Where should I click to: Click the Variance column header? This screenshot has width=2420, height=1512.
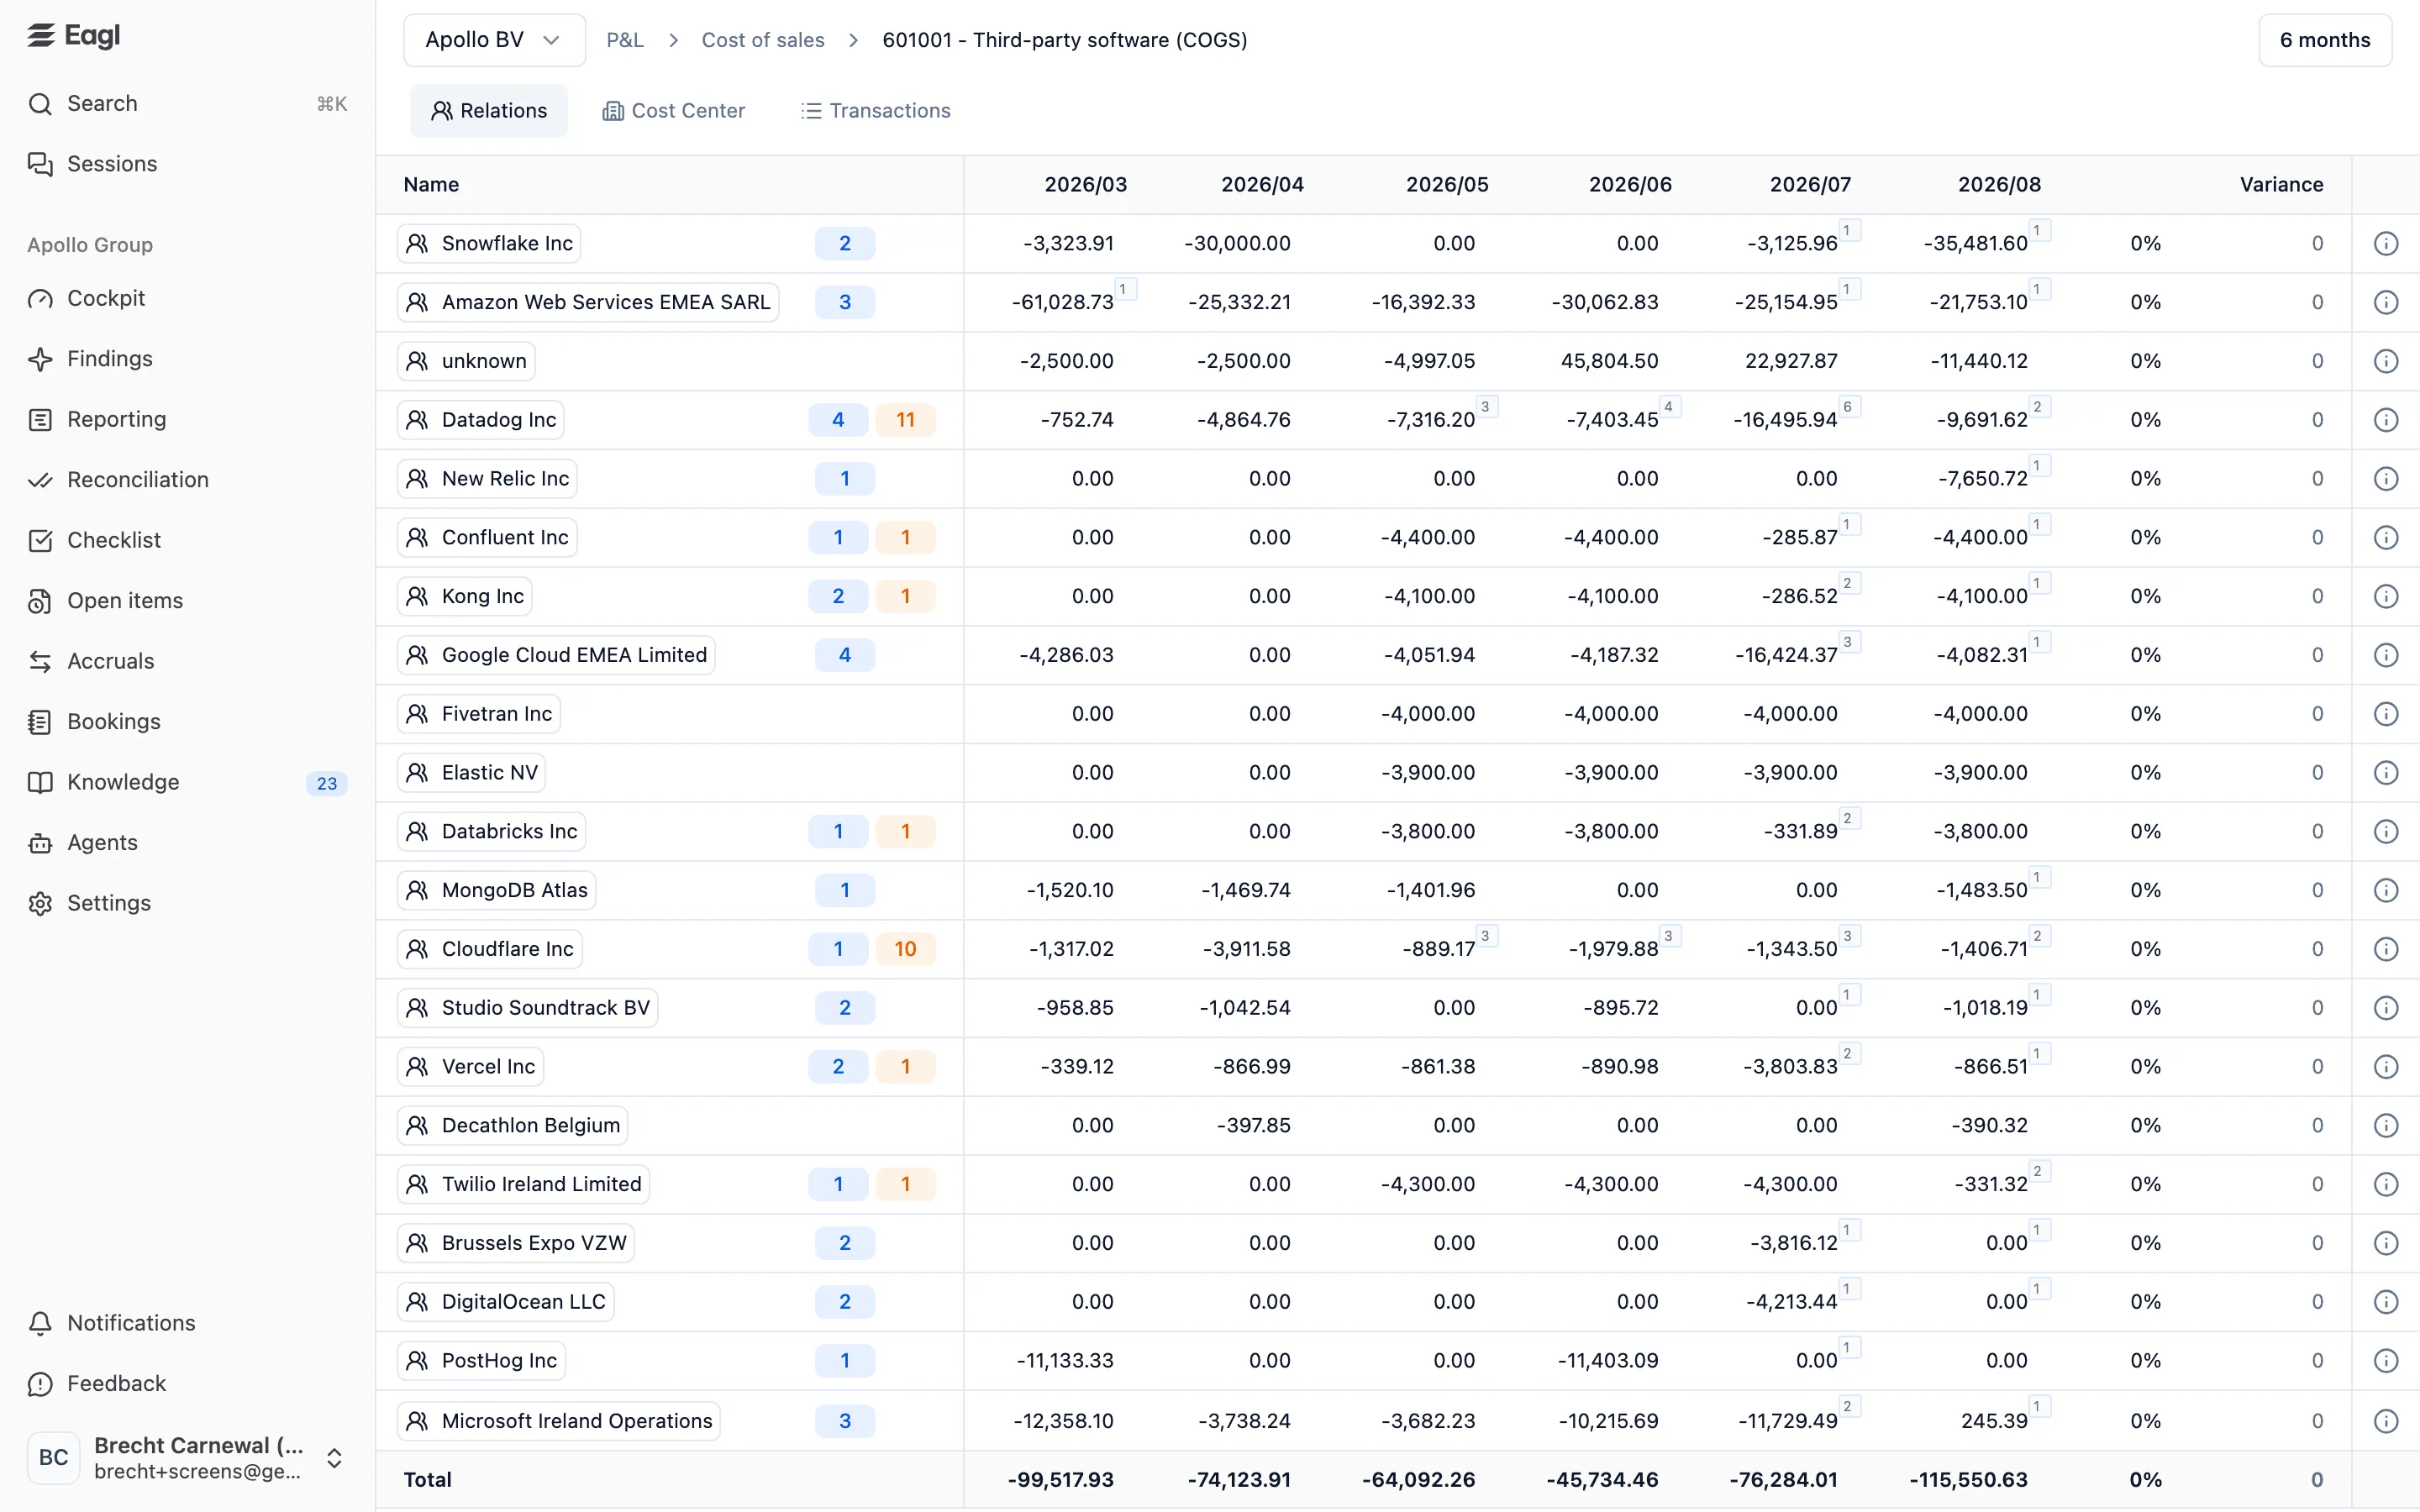tap(2281, 185)
